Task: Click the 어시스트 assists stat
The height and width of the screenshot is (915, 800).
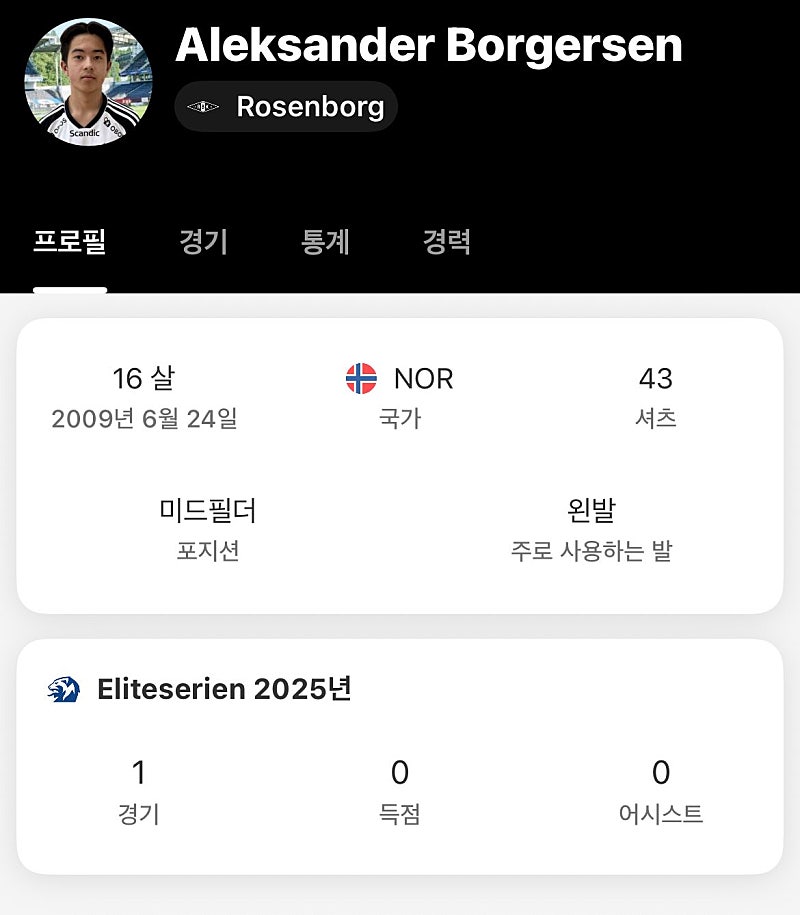Action: coord(661,773)
